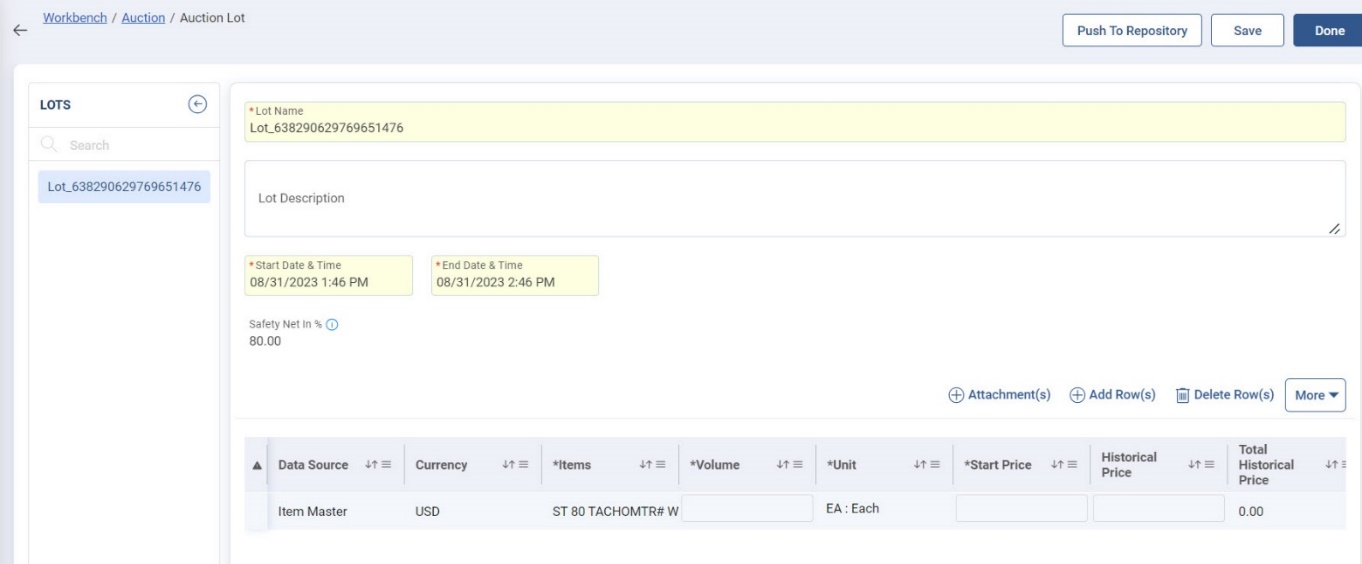Click the Safety Net info icon
The image size is (1362, 564).
(x=332, y=324)
